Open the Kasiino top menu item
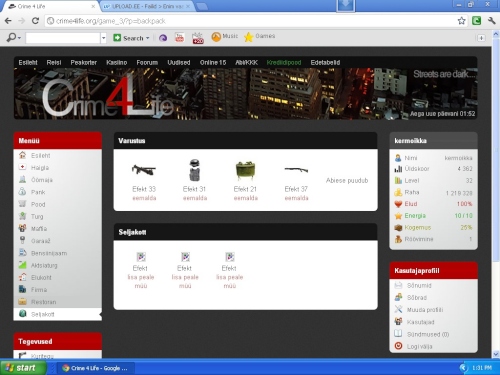This screenshot has width=500, height=375. (117, 63)
